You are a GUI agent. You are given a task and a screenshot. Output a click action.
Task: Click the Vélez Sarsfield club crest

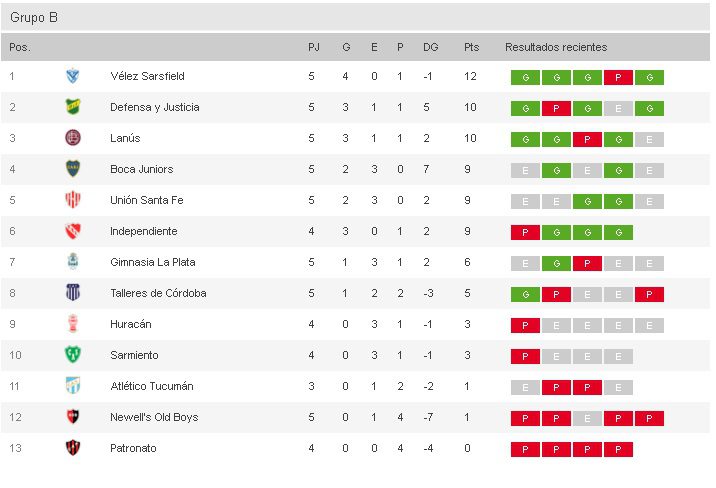(x=72, y=76)
